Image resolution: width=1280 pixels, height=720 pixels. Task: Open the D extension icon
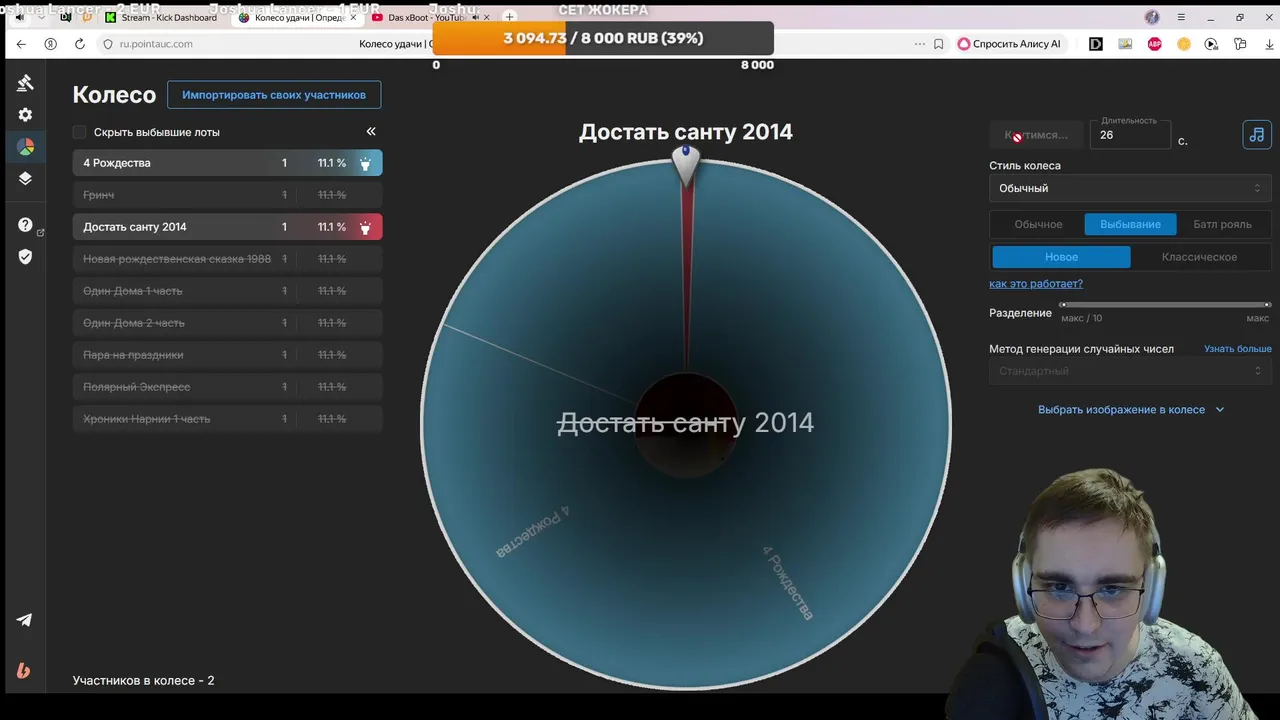tap(1096, 44)
